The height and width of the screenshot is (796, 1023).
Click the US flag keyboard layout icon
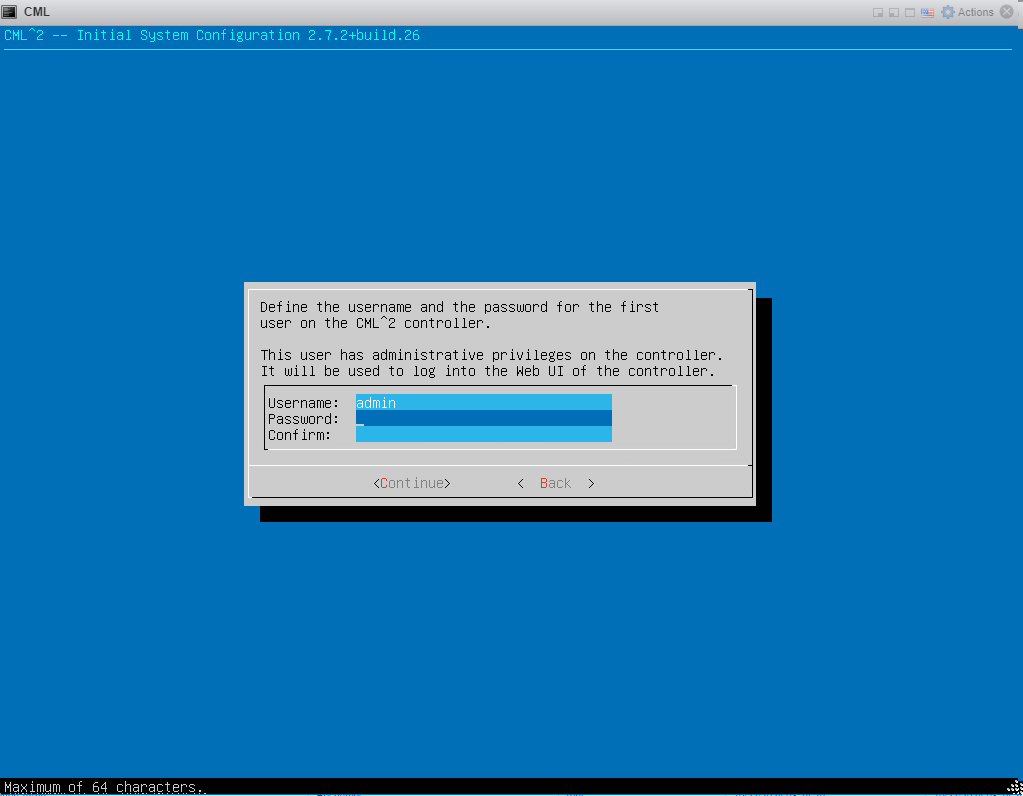[x=927, y=12]
